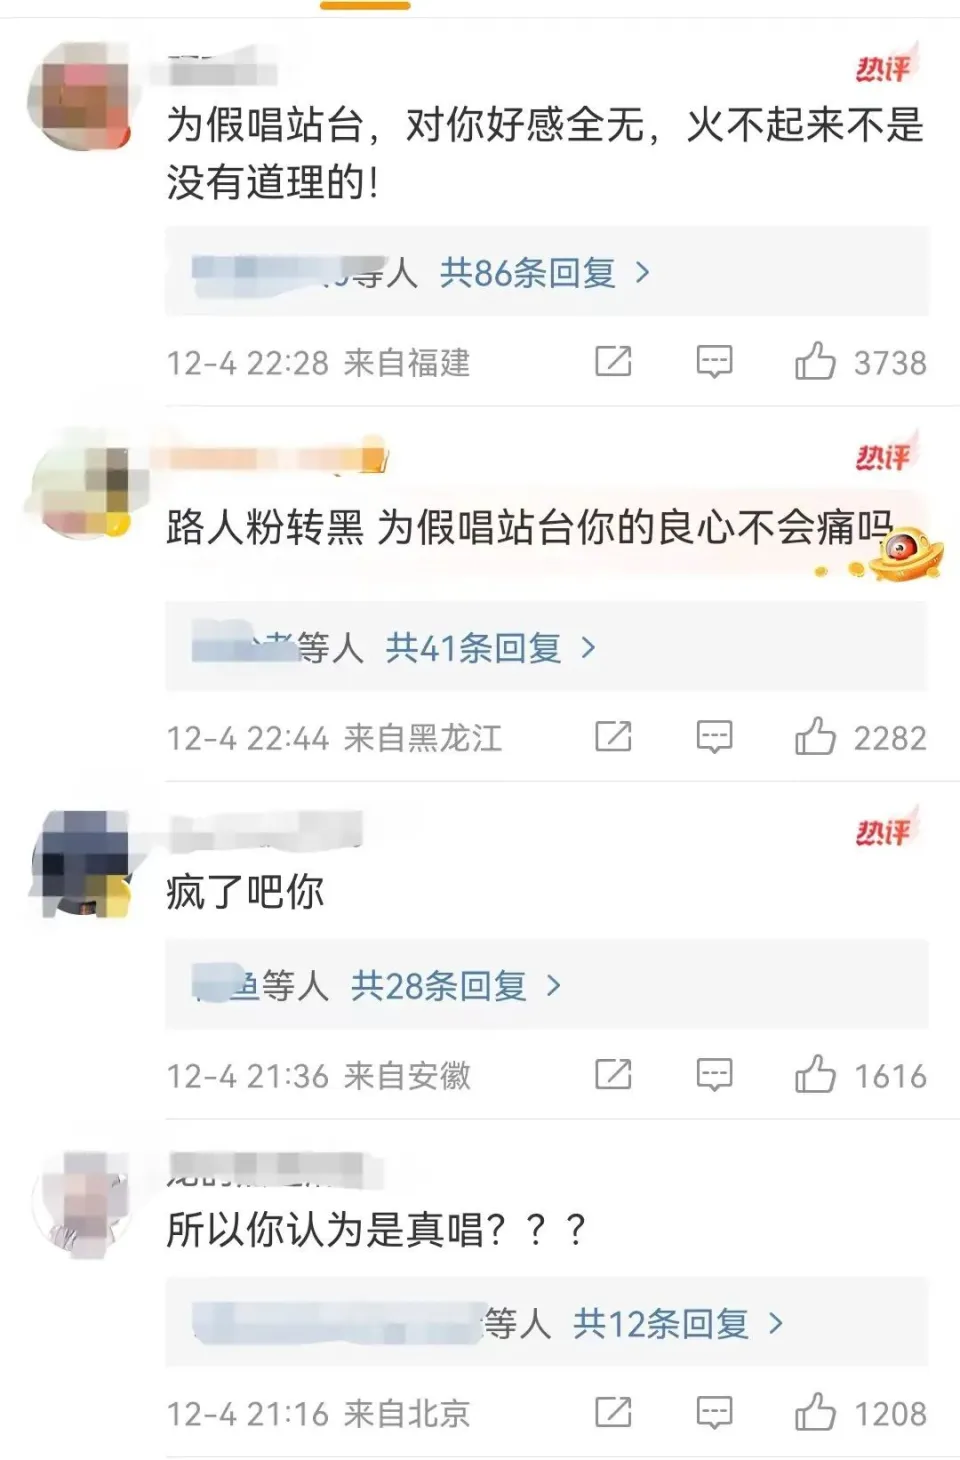Share the 路人粉转黑 comment
The height and width of the screenshot is (1460, 960).
click(613, 737)
